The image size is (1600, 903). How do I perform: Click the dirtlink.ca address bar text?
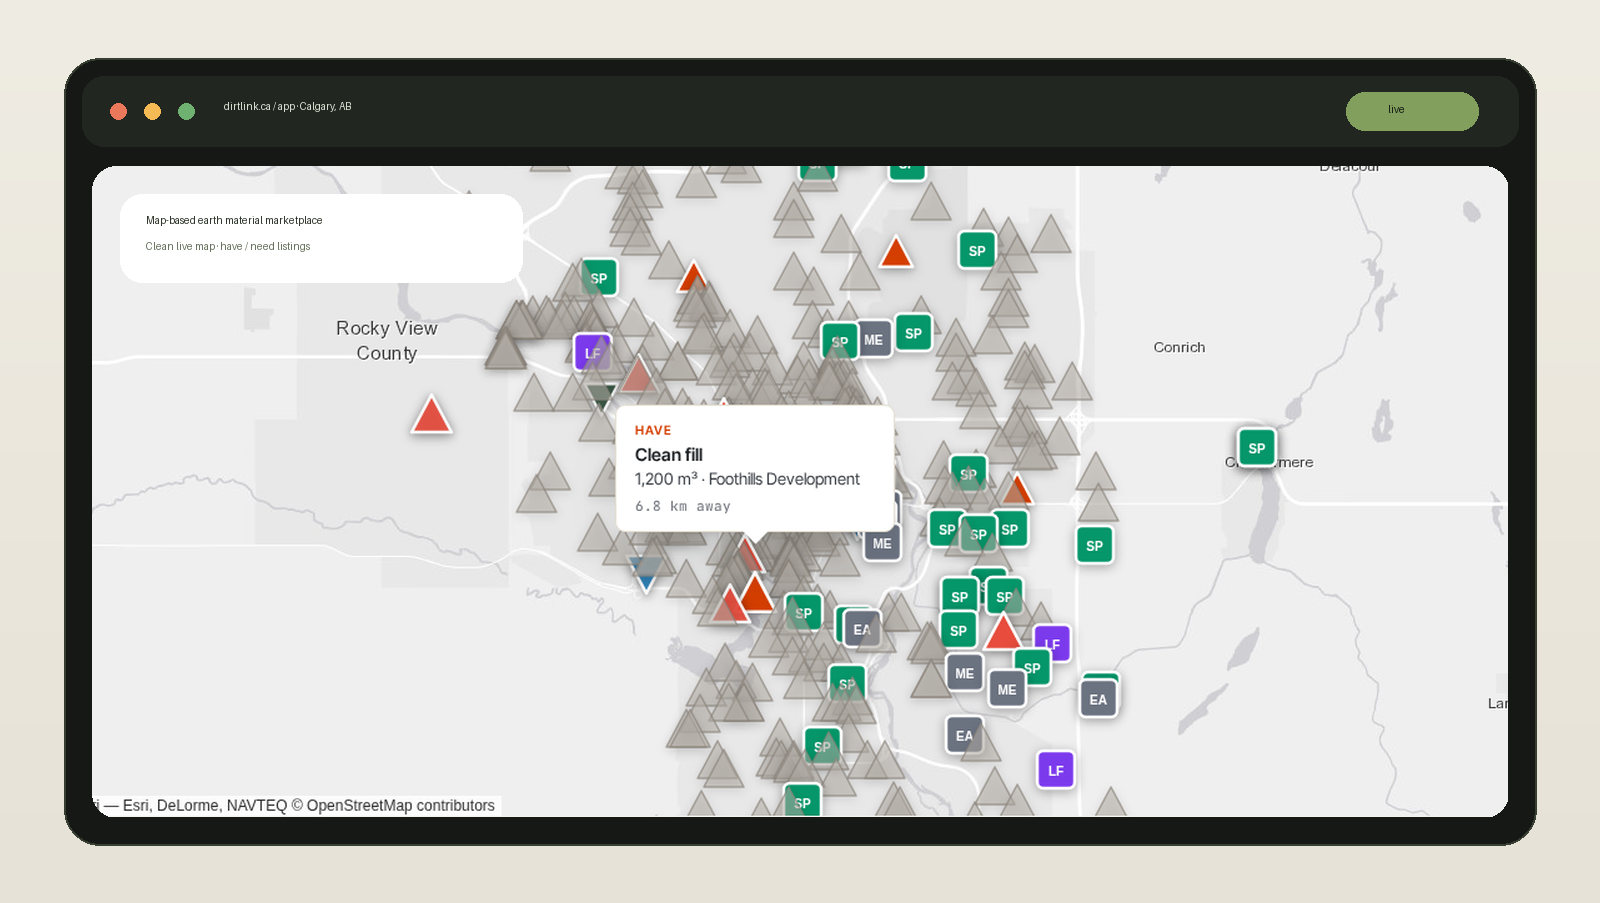click(287, 106)
